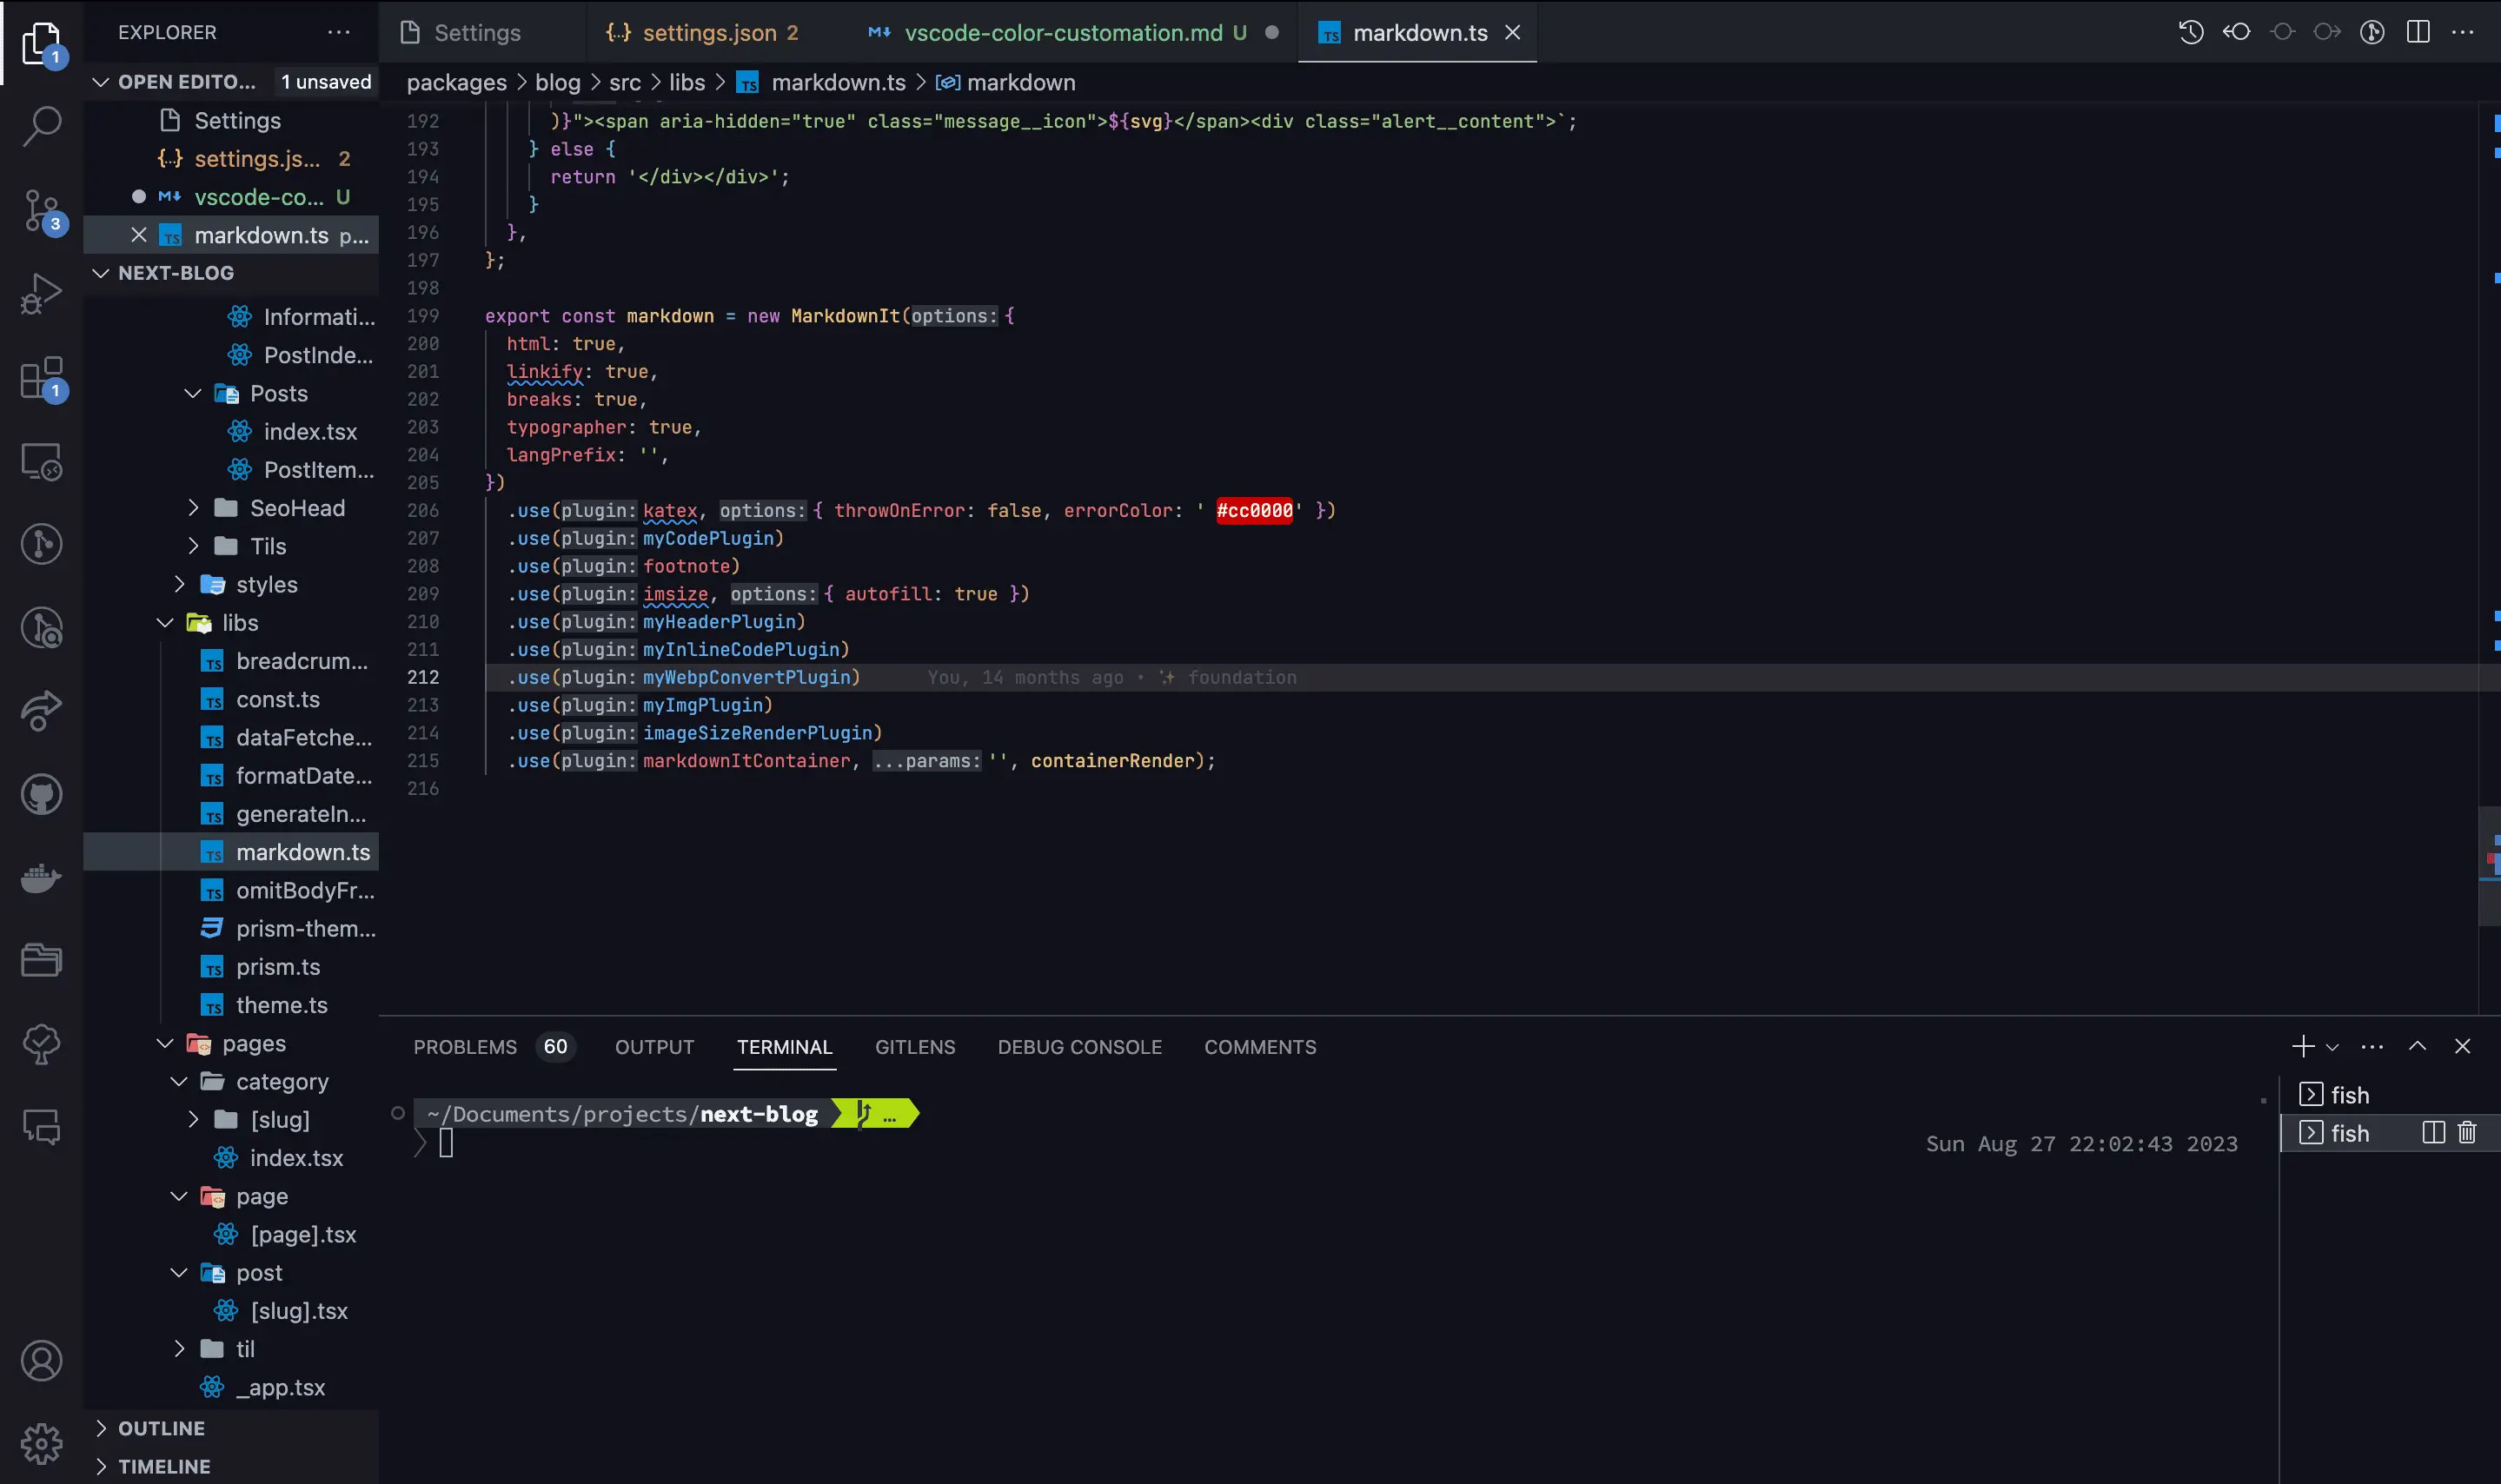The image size is (2501, 1484).
Task: Click the markdown breadcrumb in path bar
Action: (x=1019, y=82)
